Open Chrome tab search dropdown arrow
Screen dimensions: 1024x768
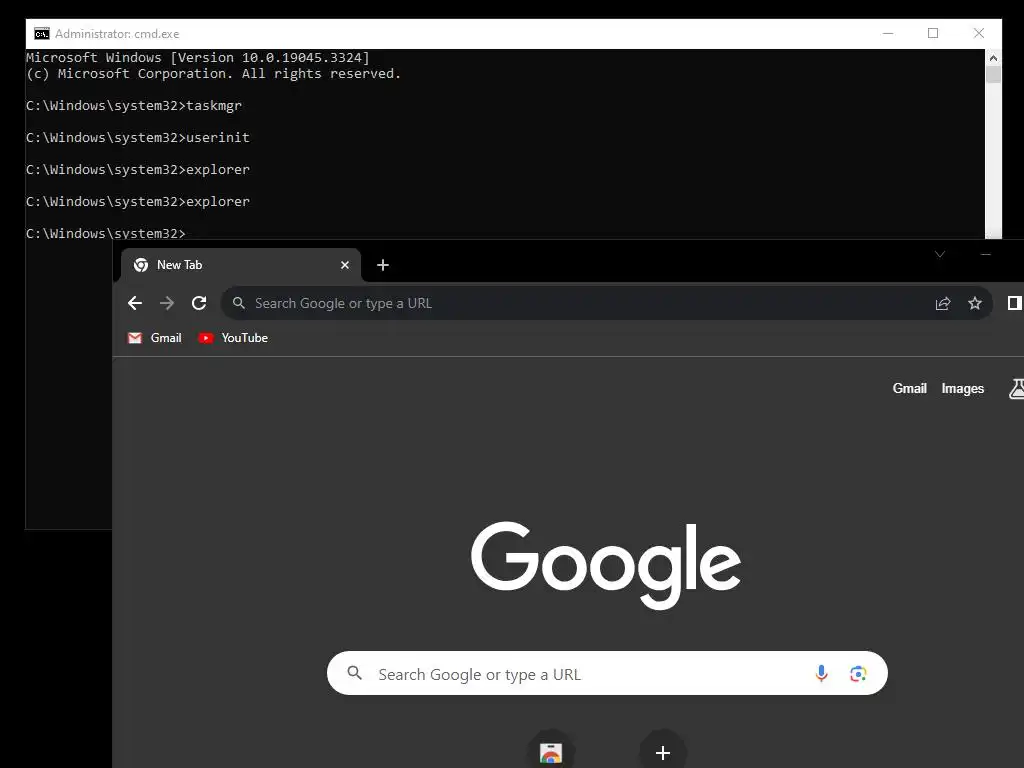point(940,255)
